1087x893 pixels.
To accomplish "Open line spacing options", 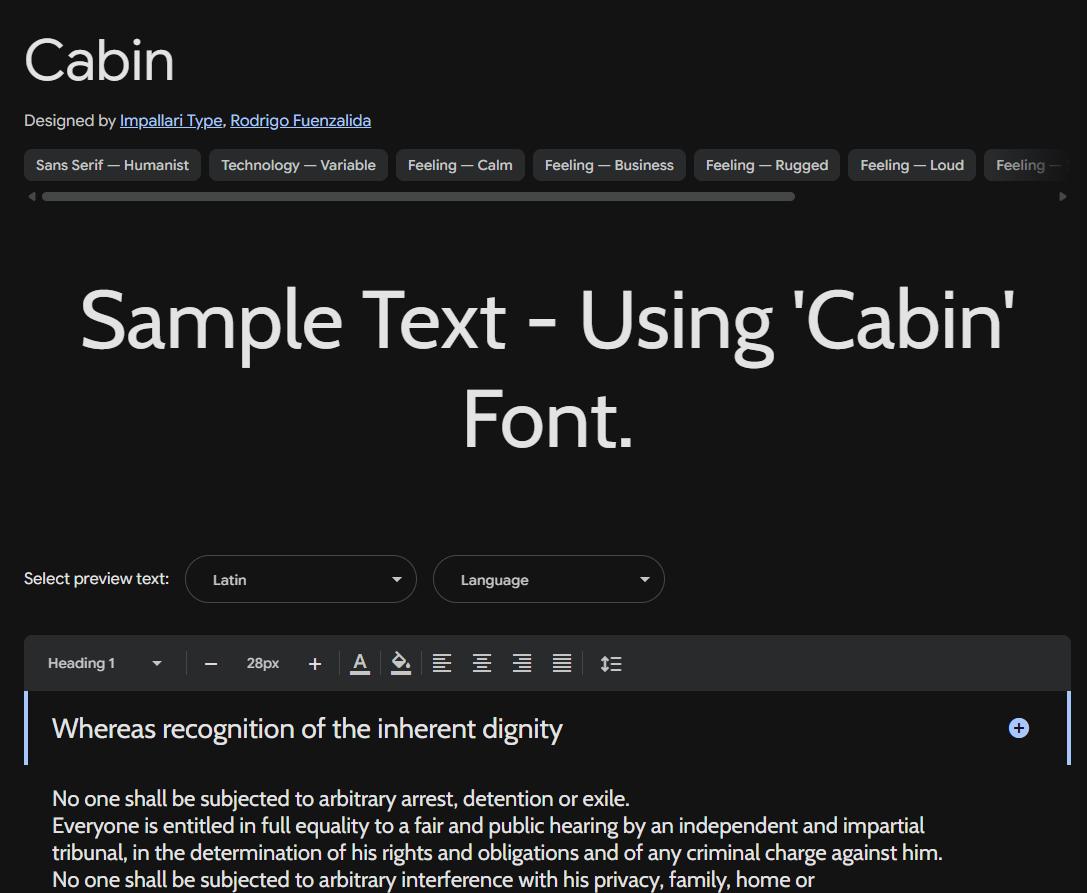I will (611, 664).
